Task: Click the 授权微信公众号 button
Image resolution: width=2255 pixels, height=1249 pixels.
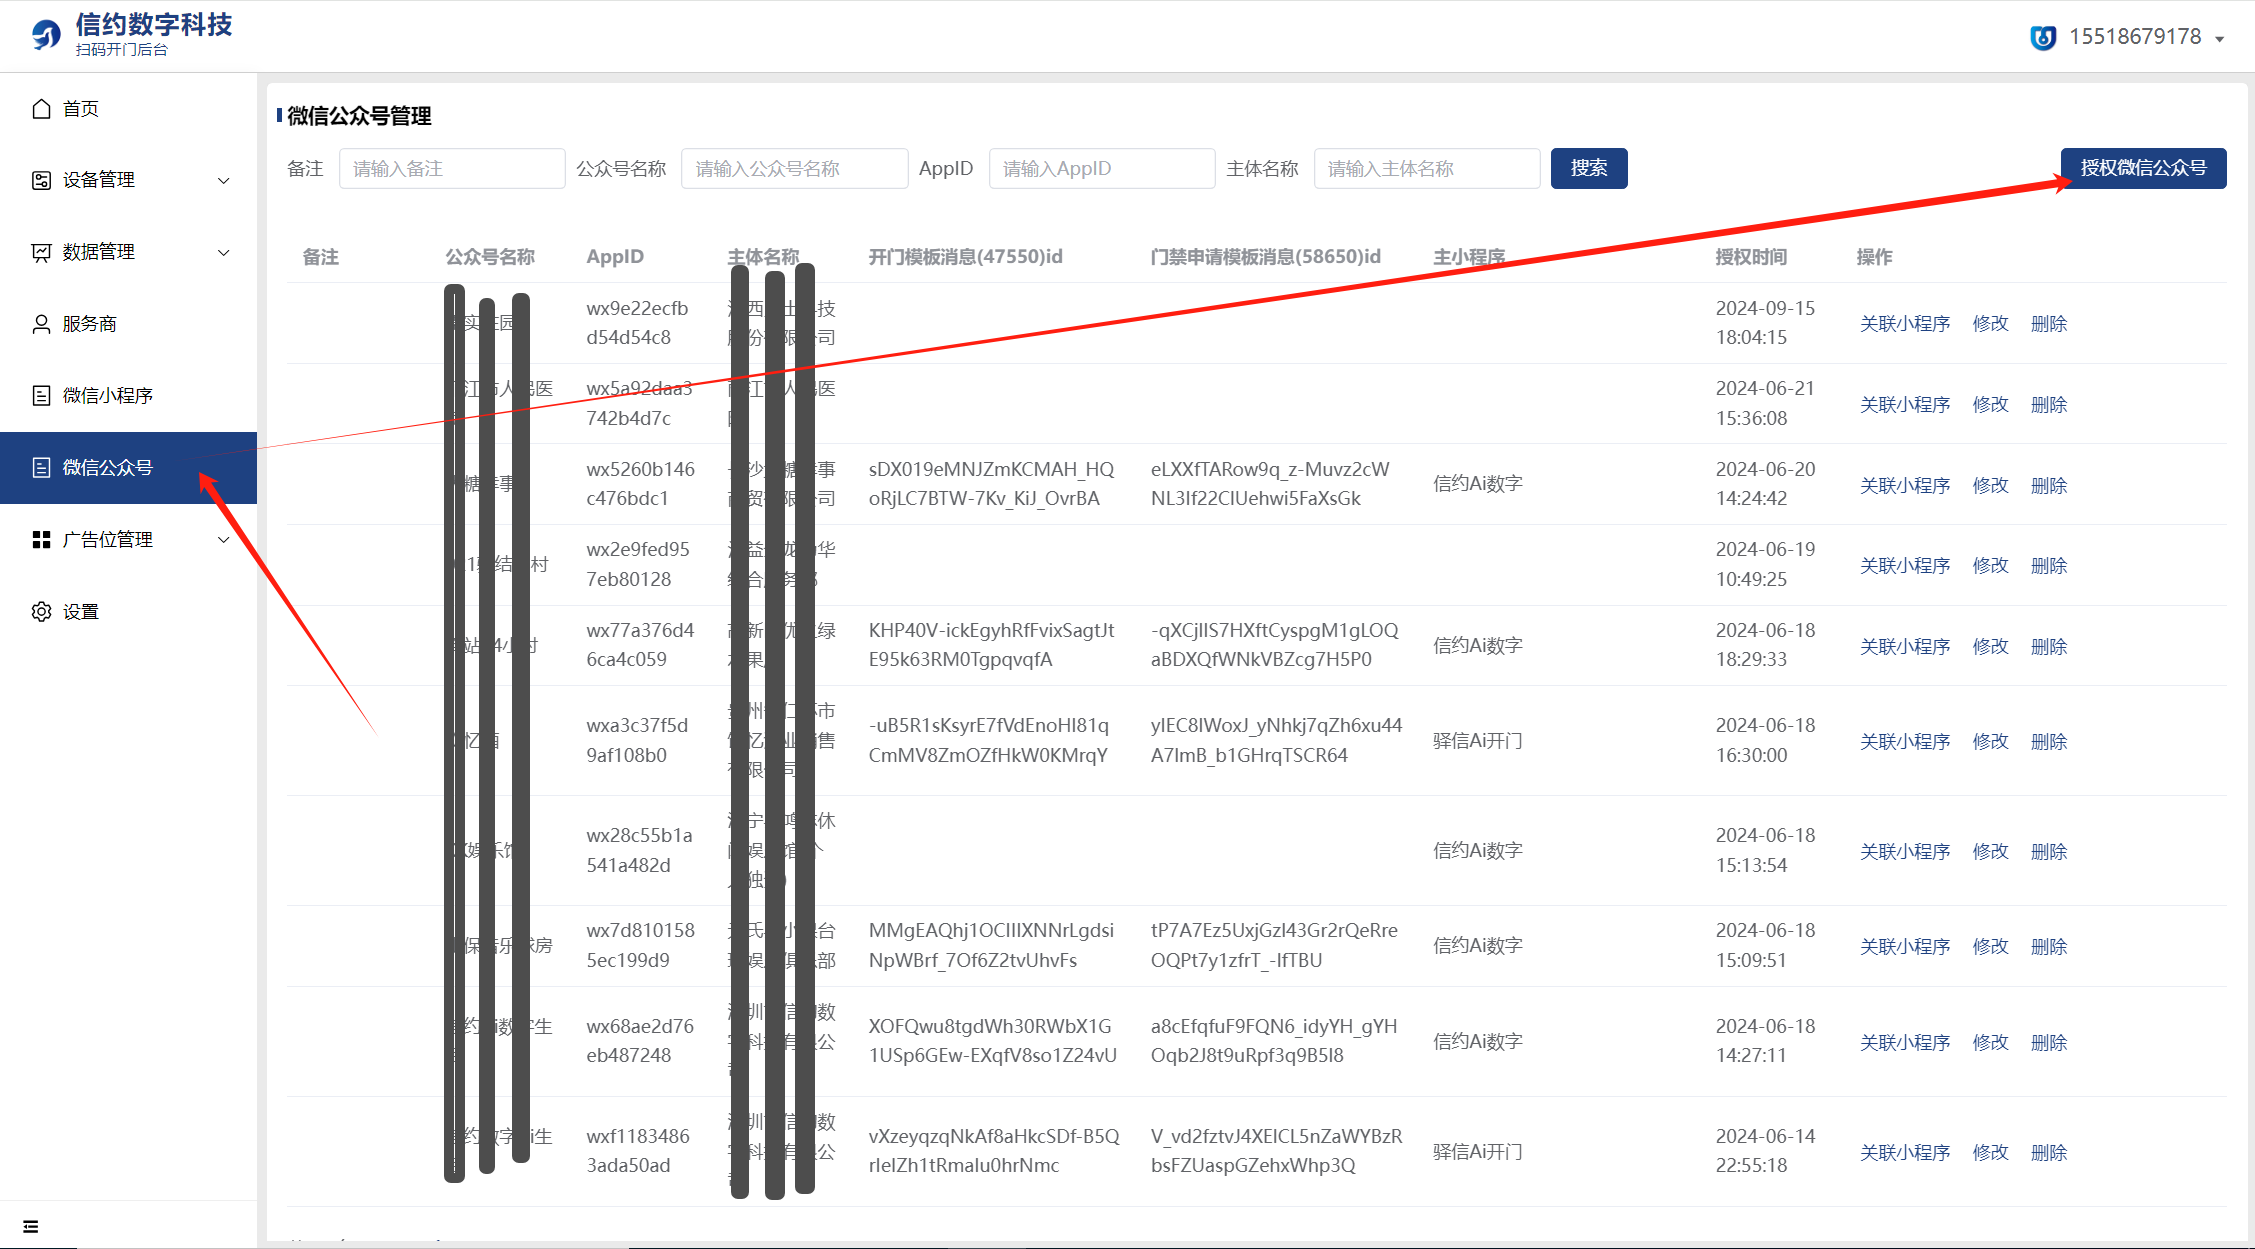Action: tap(2142, 168)
